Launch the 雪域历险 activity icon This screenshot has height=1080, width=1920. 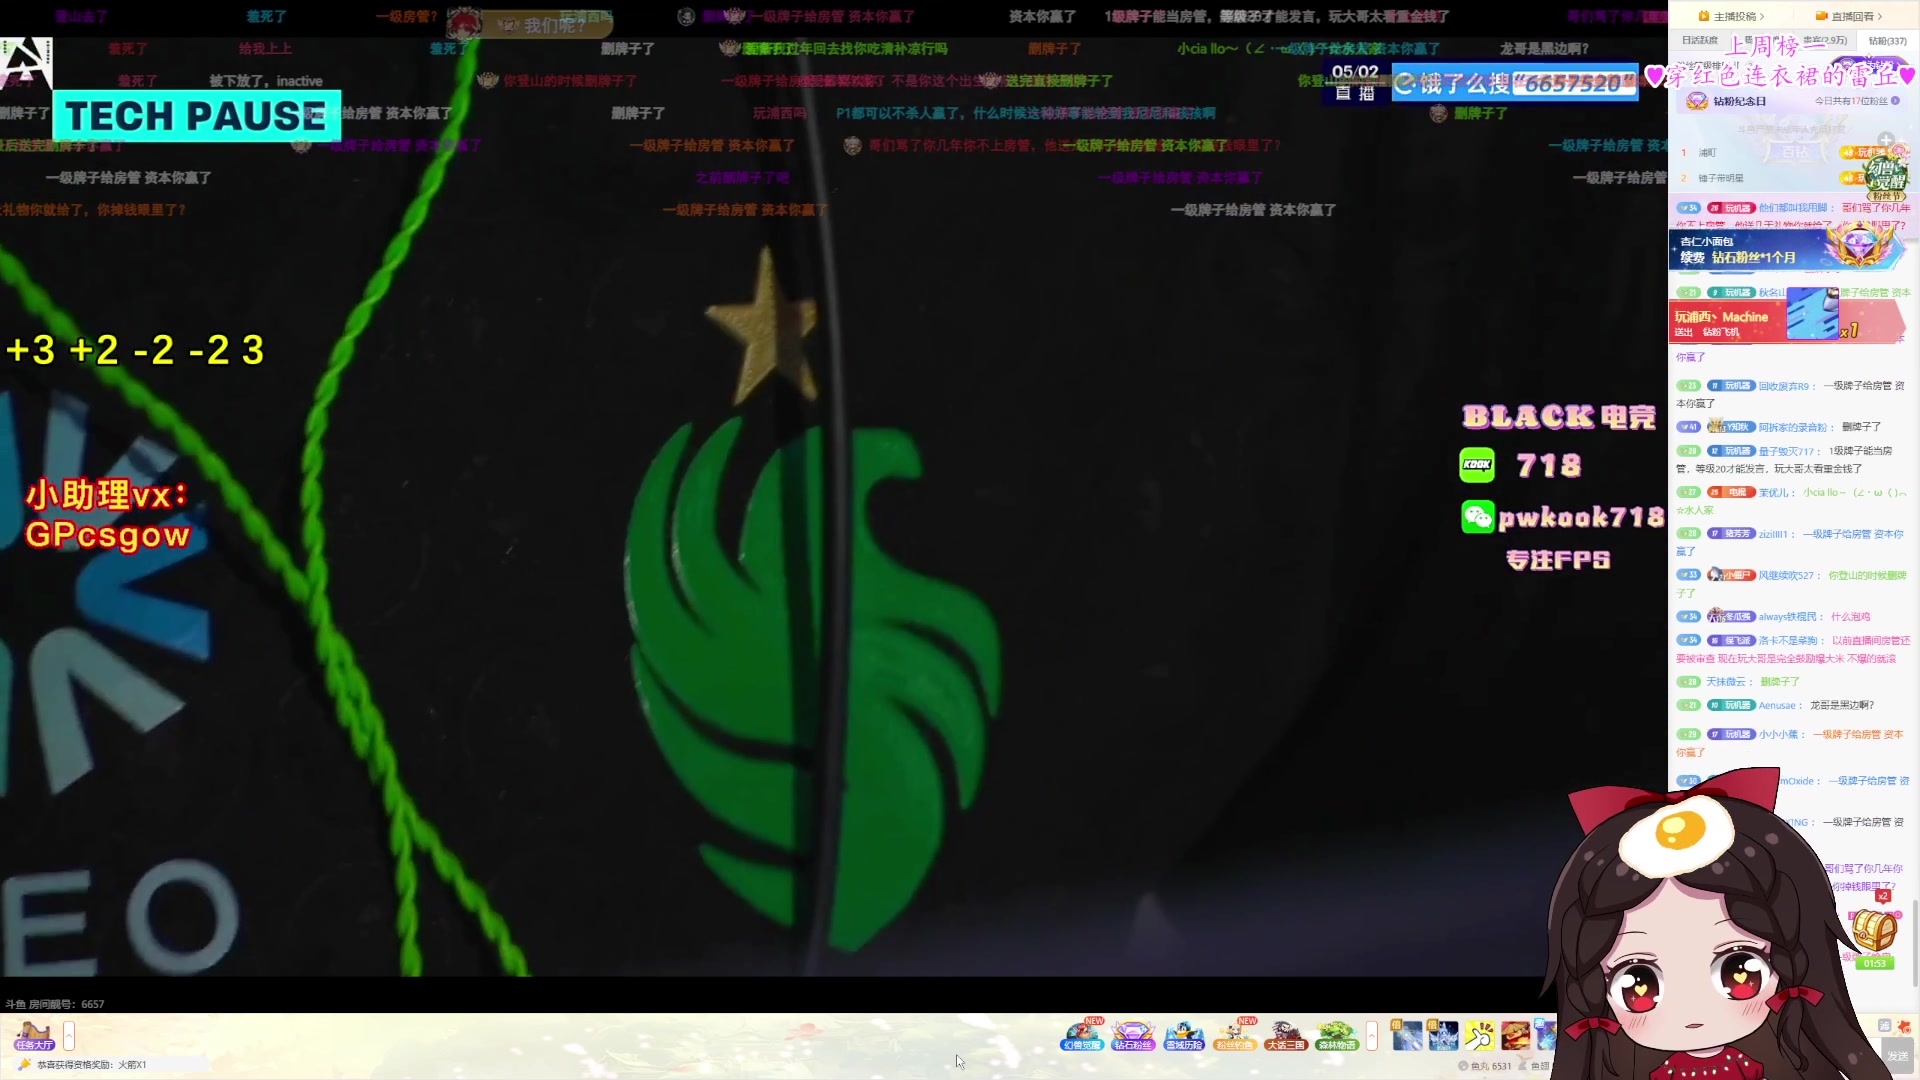(1184, 1035)
